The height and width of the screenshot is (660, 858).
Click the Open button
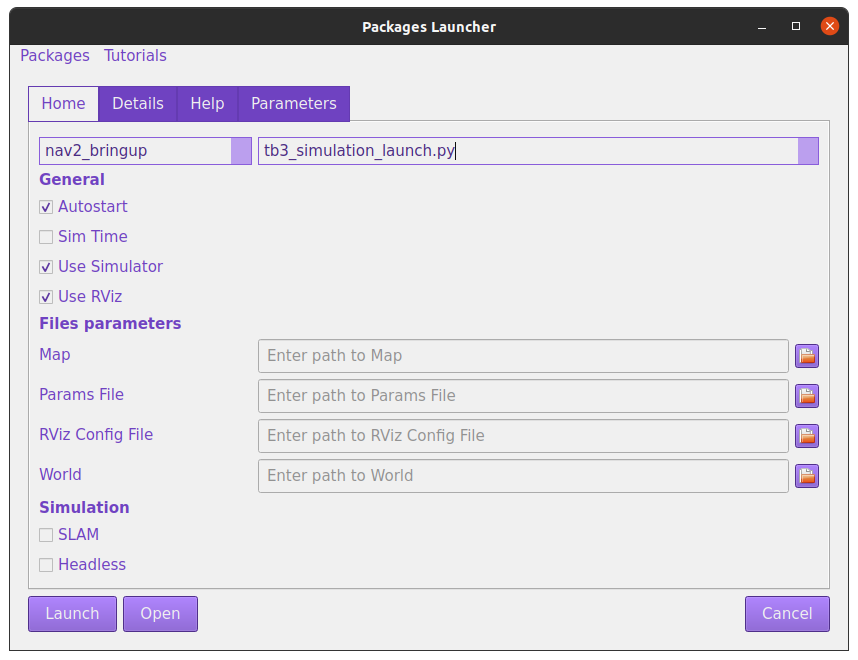(x=160, y=613)
